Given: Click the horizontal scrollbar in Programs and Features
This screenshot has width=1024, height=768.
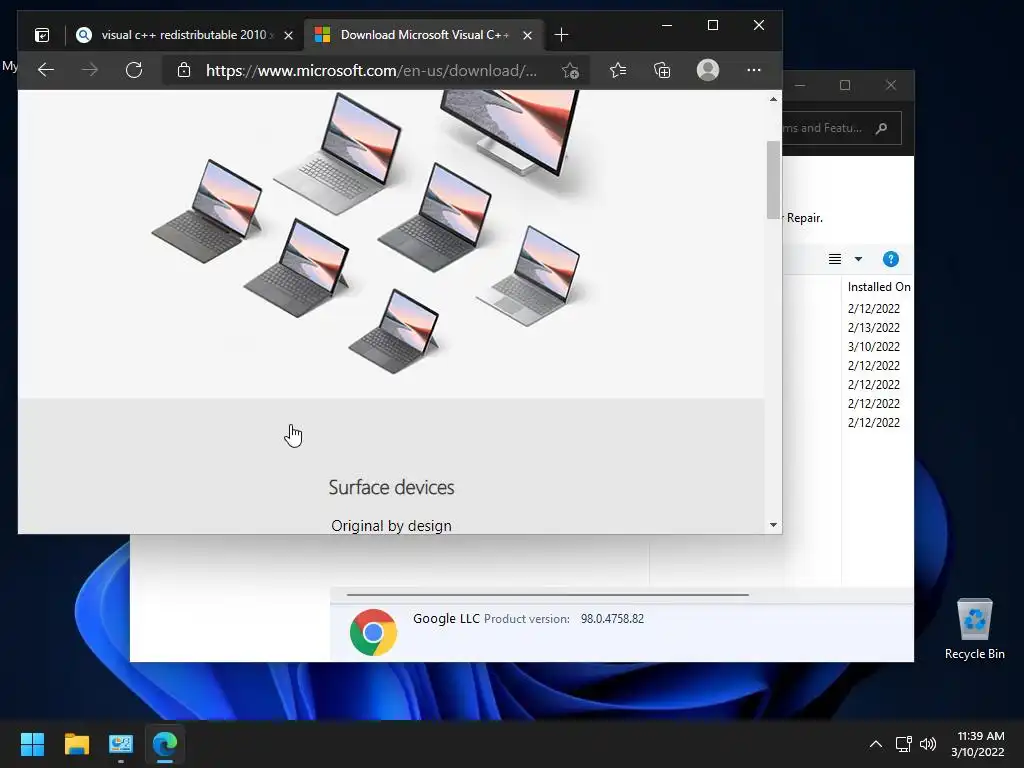Looking at the screenshot, I should pos(547,595).
